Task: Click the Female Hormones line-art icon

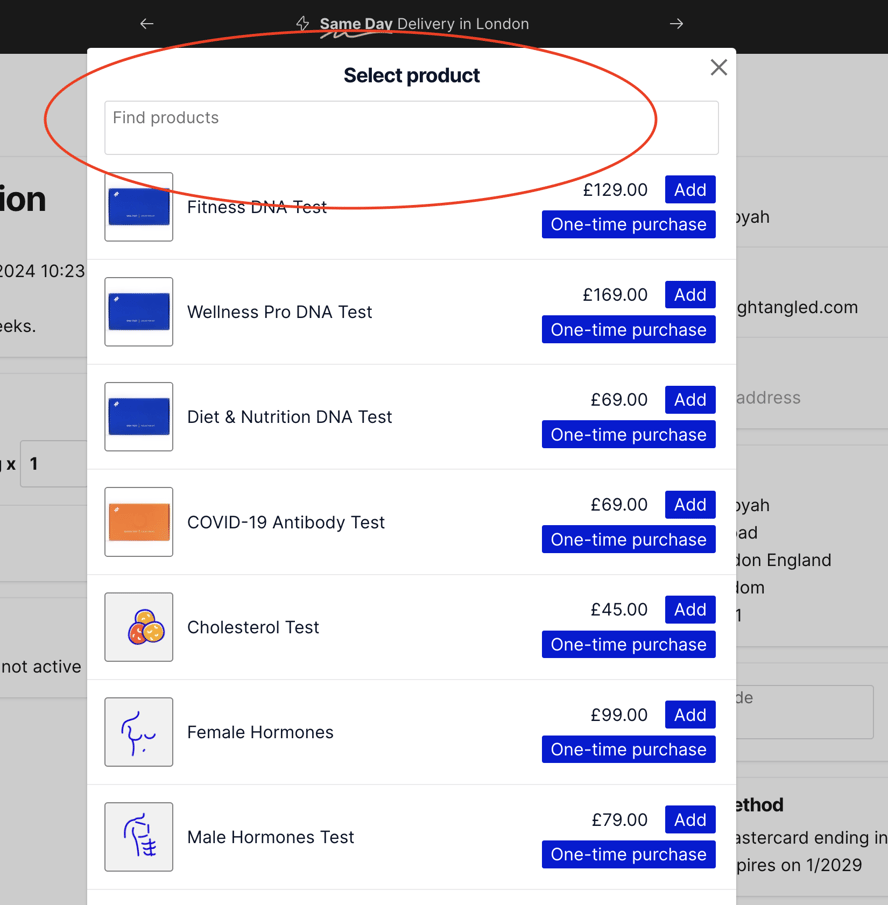Action: click(138, 732)
